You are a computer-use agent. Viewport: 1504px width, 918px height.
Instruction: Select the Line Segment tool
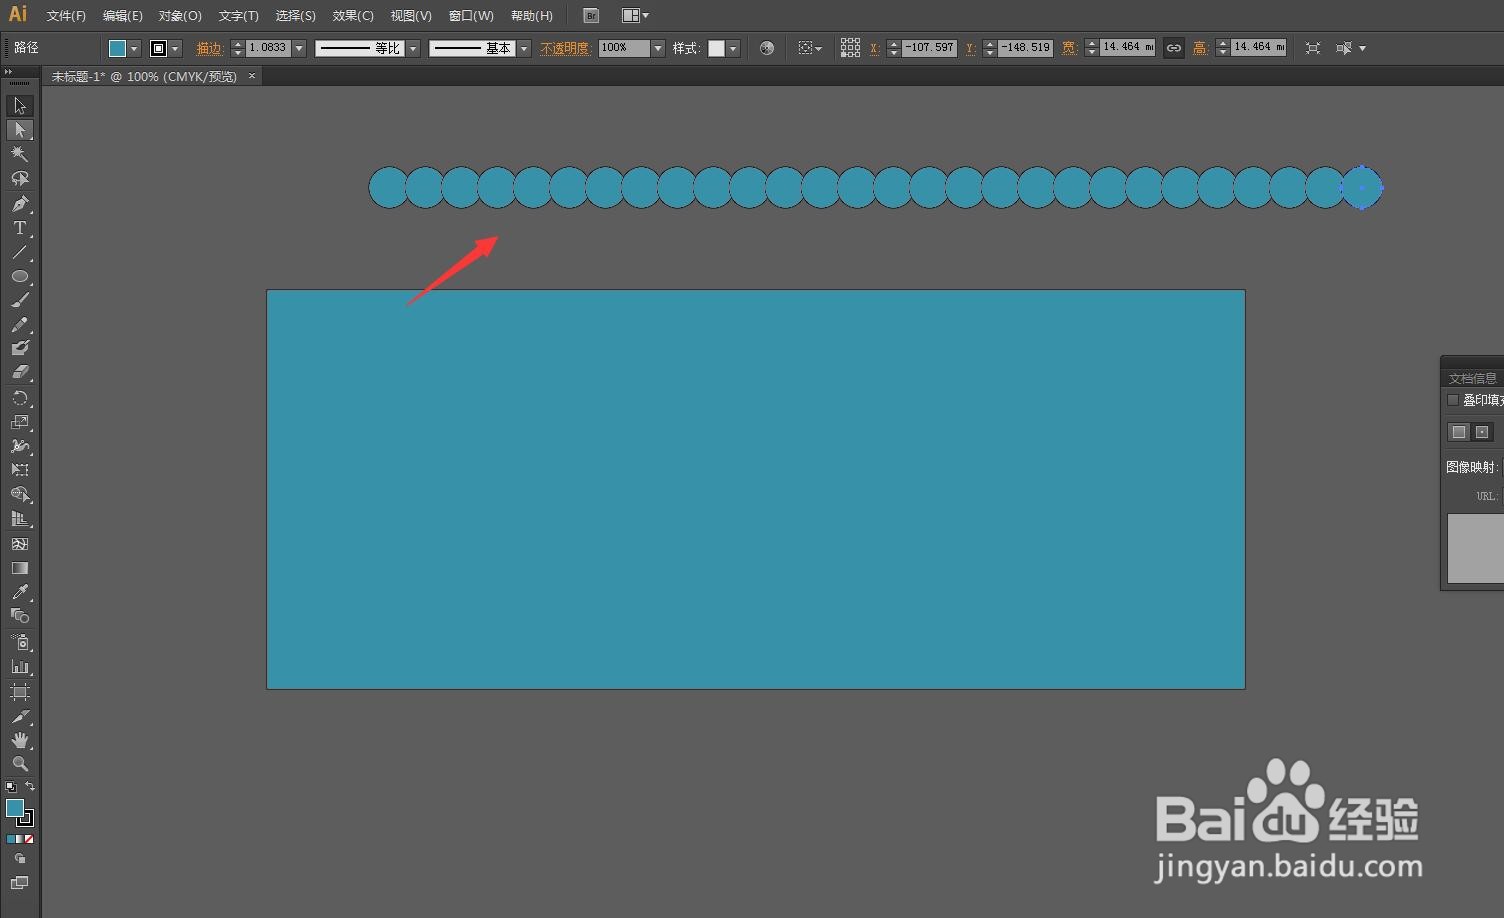pyautogui.click(x=20, y=252)
